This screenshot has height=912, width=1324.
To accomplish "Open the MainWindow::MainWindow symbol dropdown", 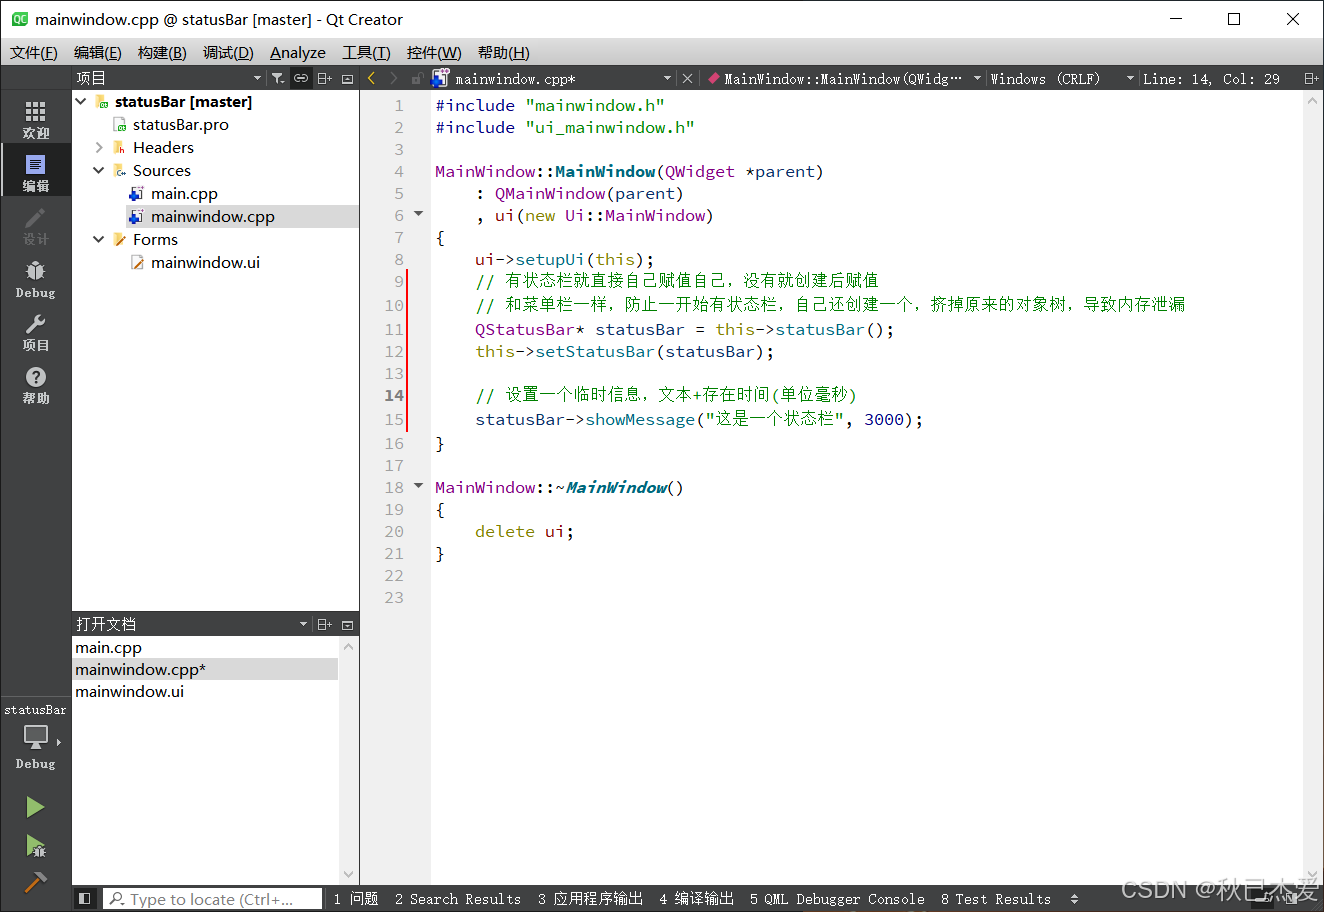I will click(x=844, y=78).
